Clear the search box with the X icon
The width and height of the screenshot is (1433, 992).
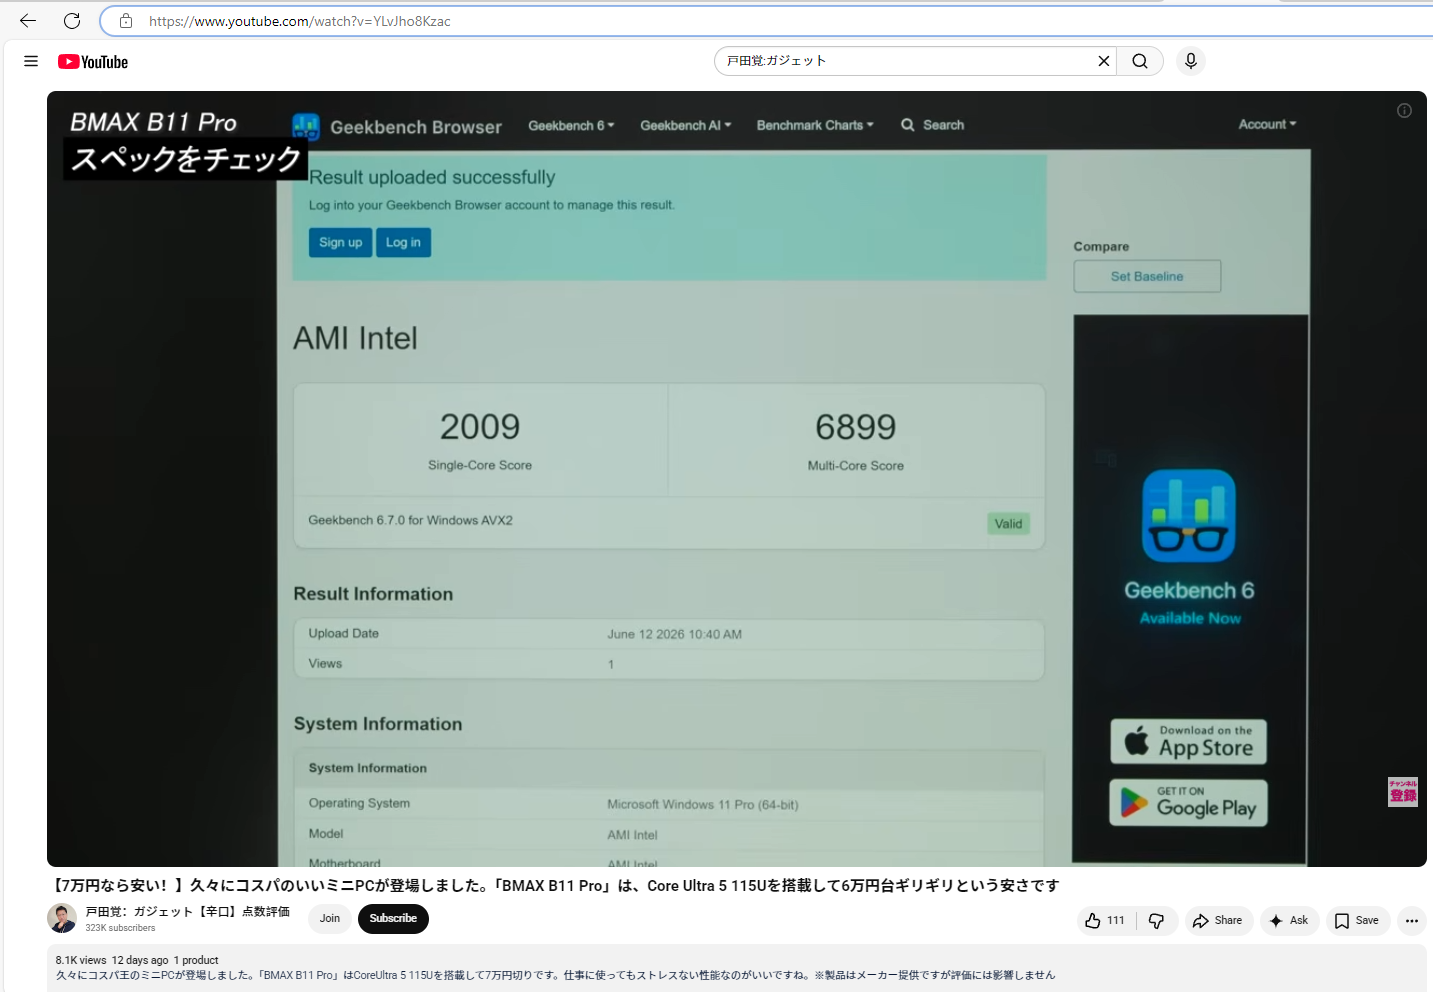pos(1104,61)
